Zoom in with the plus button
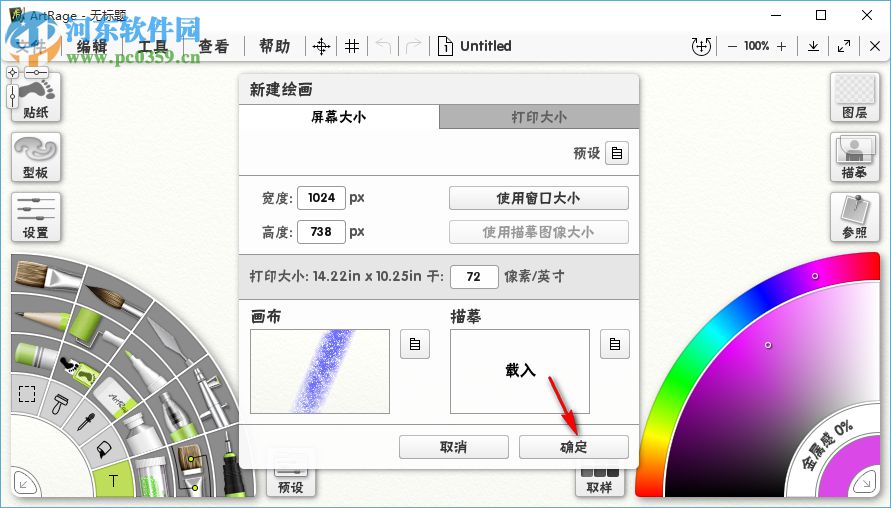Screen dimensions: 891x508 coord(782,47)
